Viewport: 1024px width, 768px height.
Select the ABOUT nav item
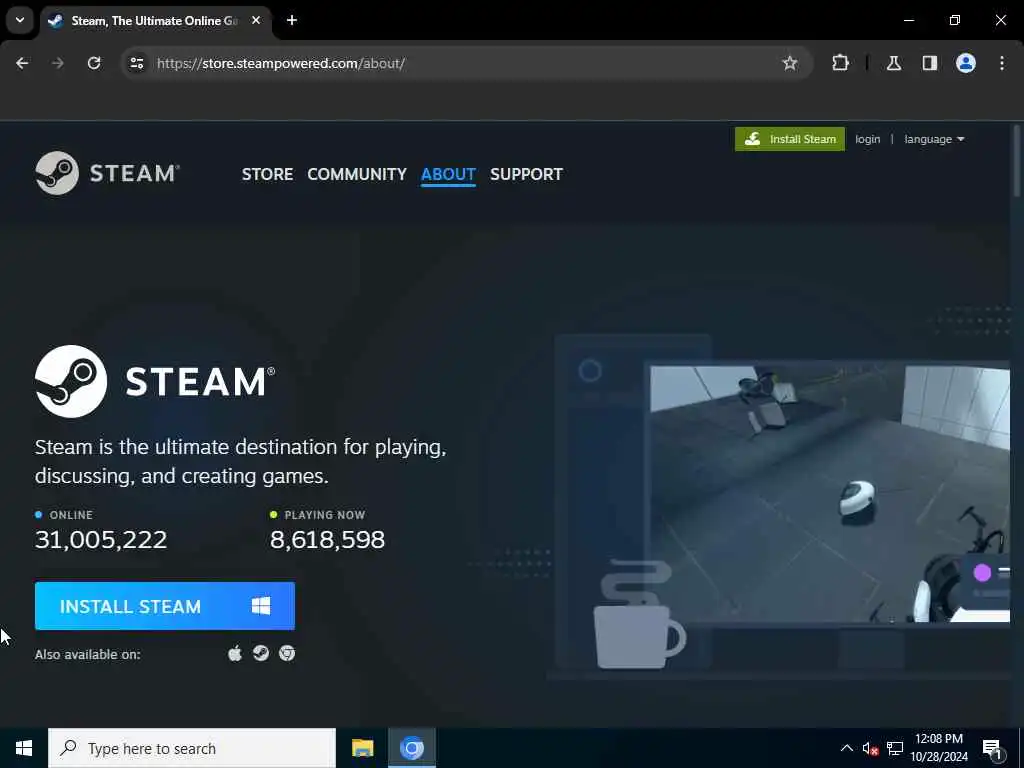pos(448,174)
